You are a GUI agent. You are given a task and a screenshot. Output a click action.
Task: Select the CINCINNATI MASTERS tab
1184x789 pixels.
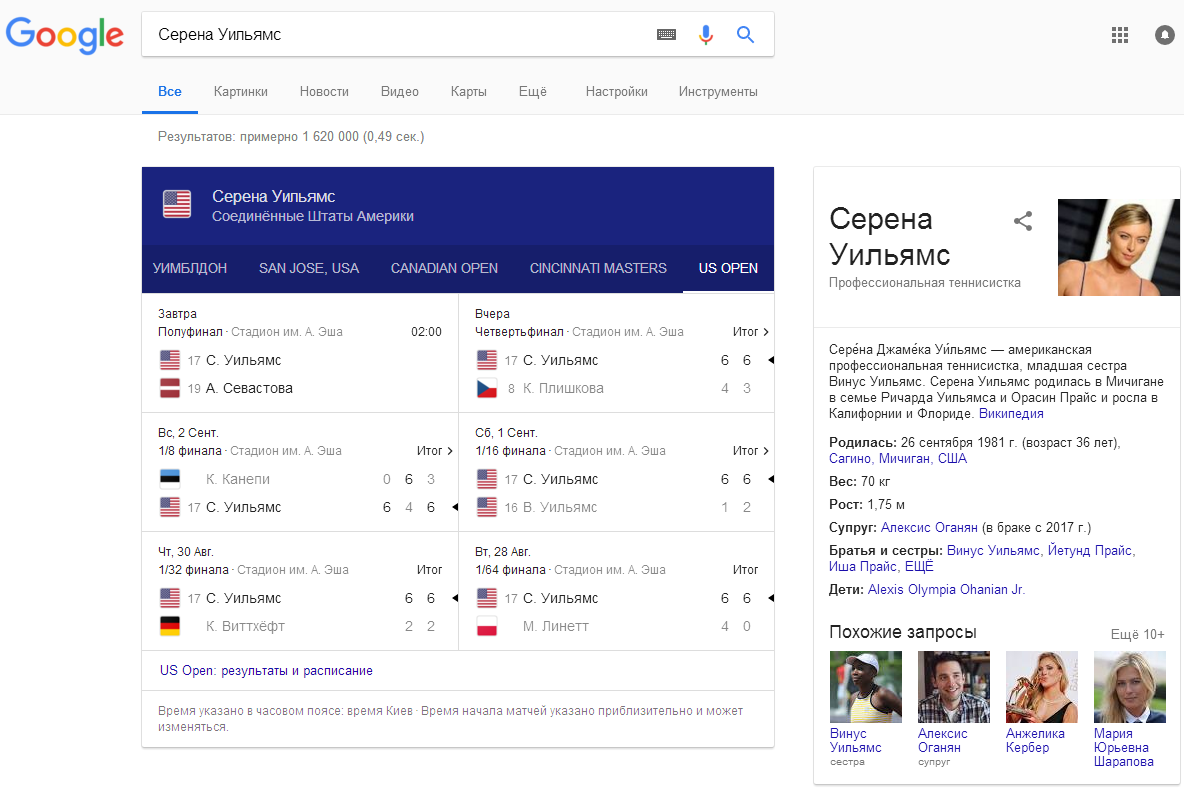[598, 268]
